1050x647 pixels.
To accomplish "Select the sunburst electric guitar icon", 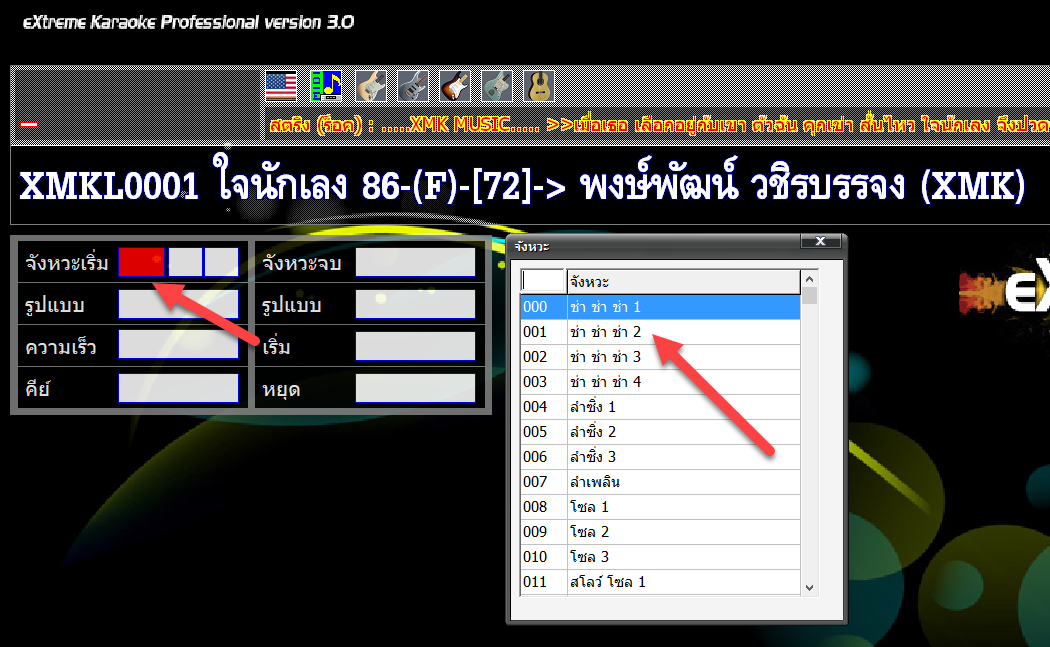I will [x=455, y=86].
